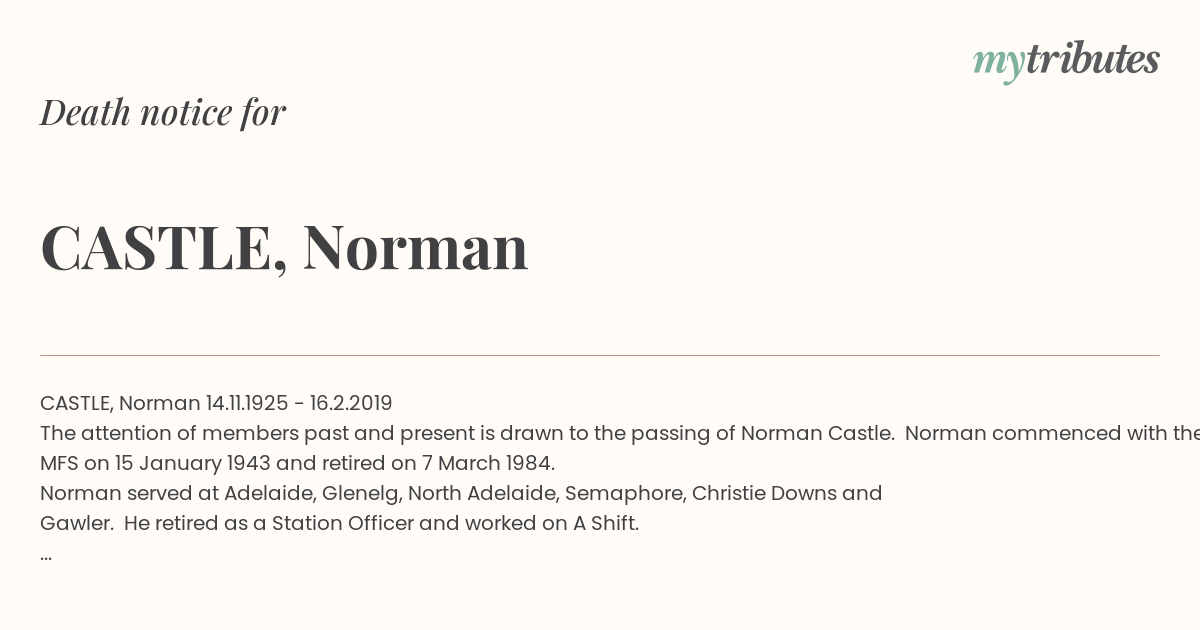Viewport: 1200px width, 630px height.
Task: Click the word 'CASTLE' in large title
Action: (157, 247)
